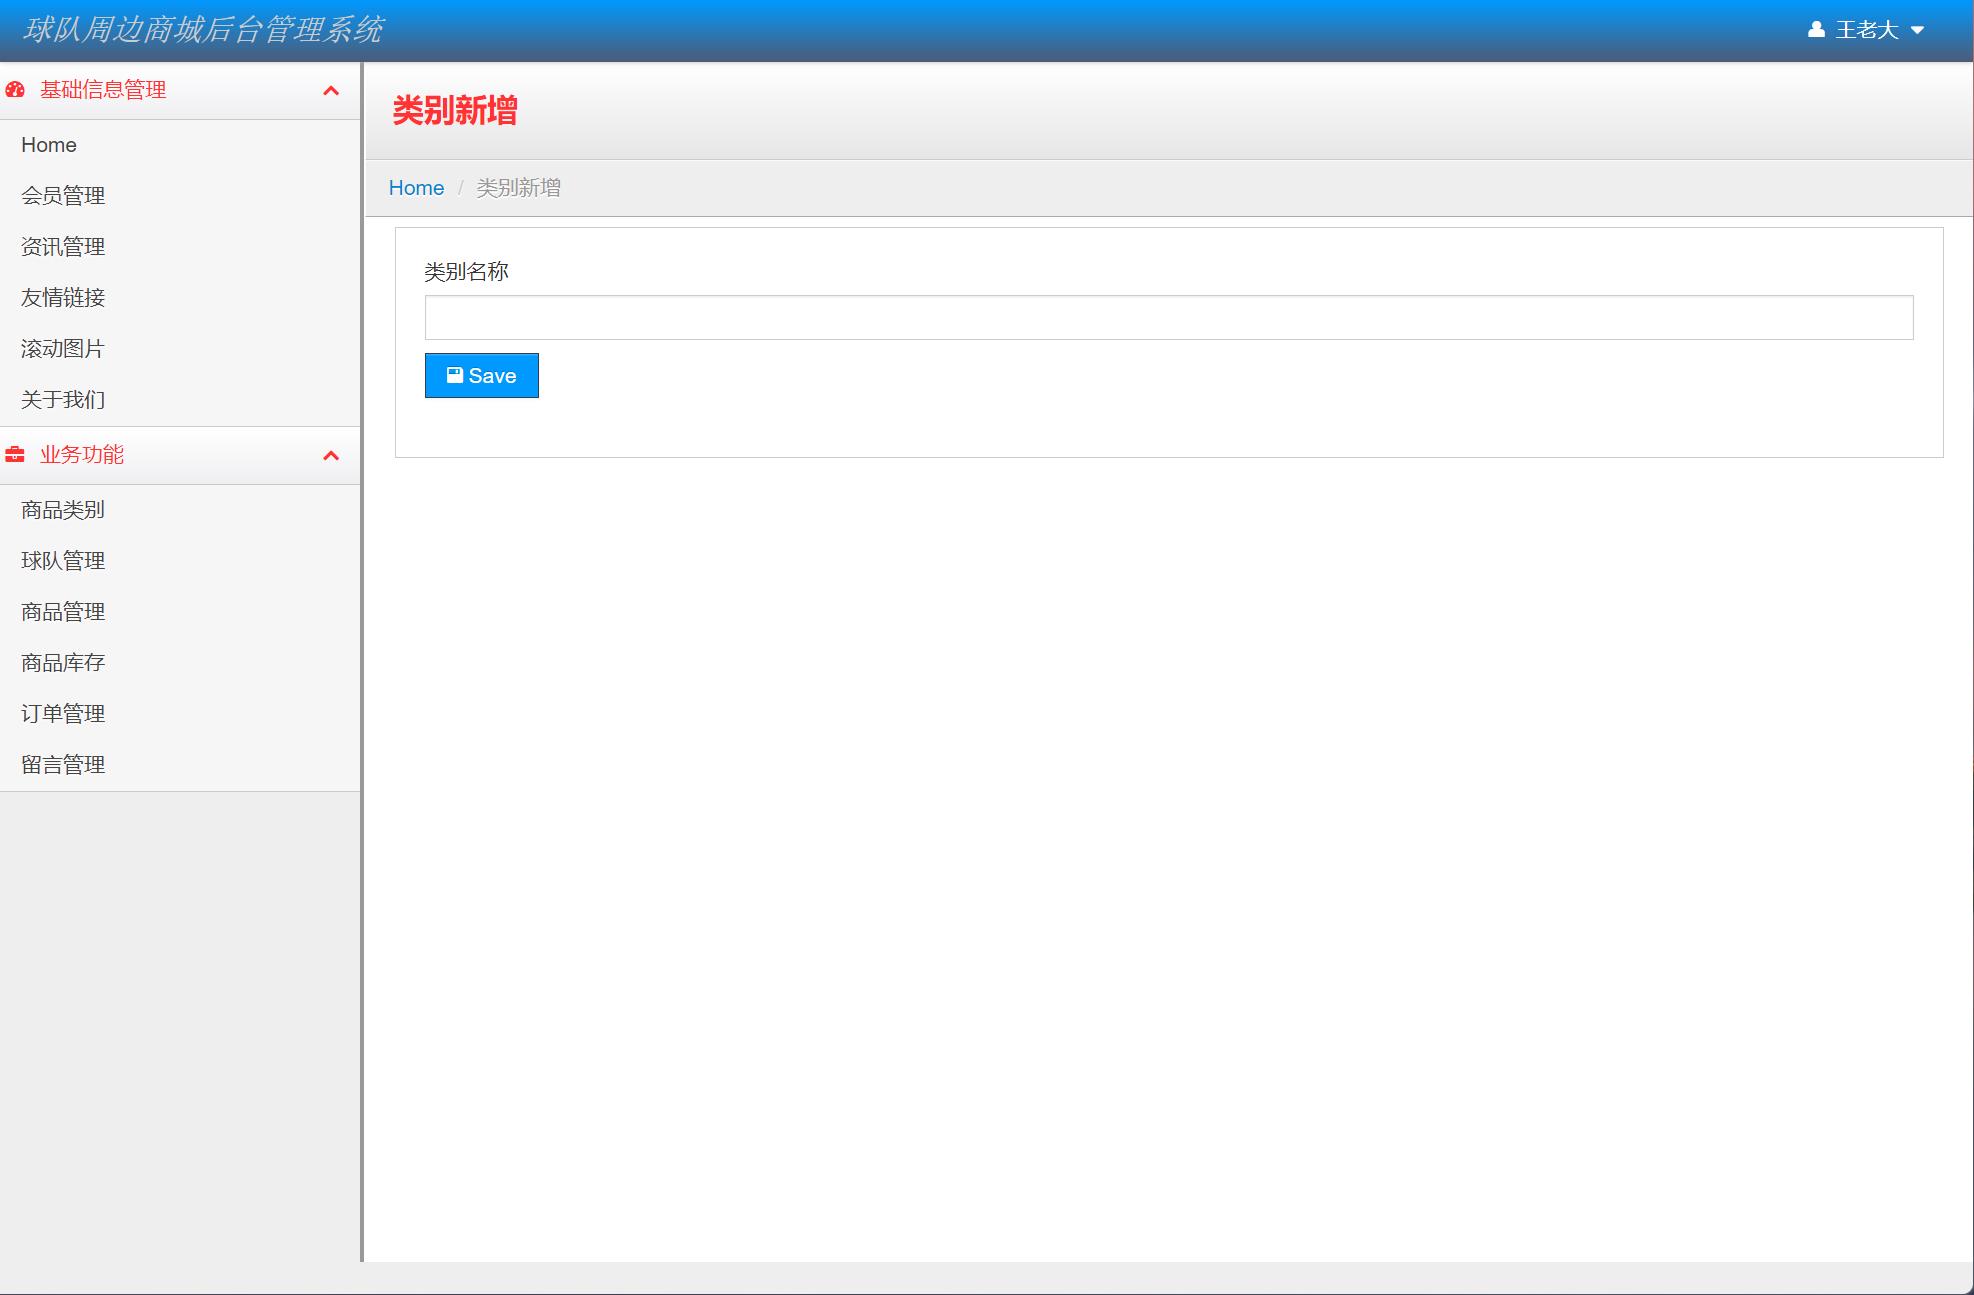Navigate to 商品类别 page
This screenshot has height=1295, width=1974.
tap(63, 510)
